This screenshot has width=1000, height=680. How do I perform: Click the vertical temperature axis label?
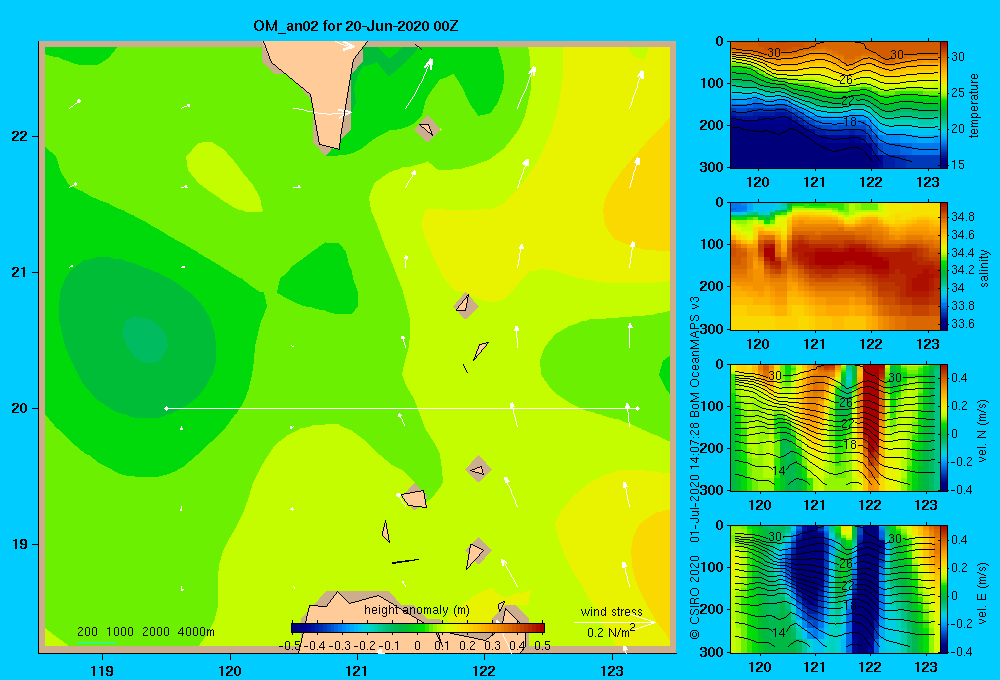click(973, 105)
